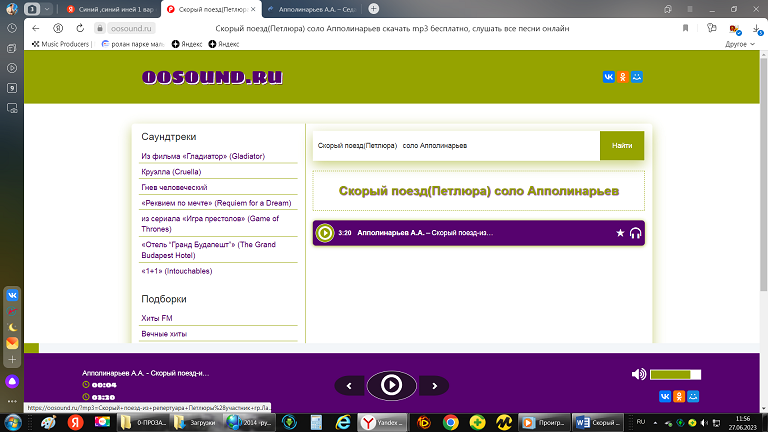Open Internet Explorer from taskbar

343,423
